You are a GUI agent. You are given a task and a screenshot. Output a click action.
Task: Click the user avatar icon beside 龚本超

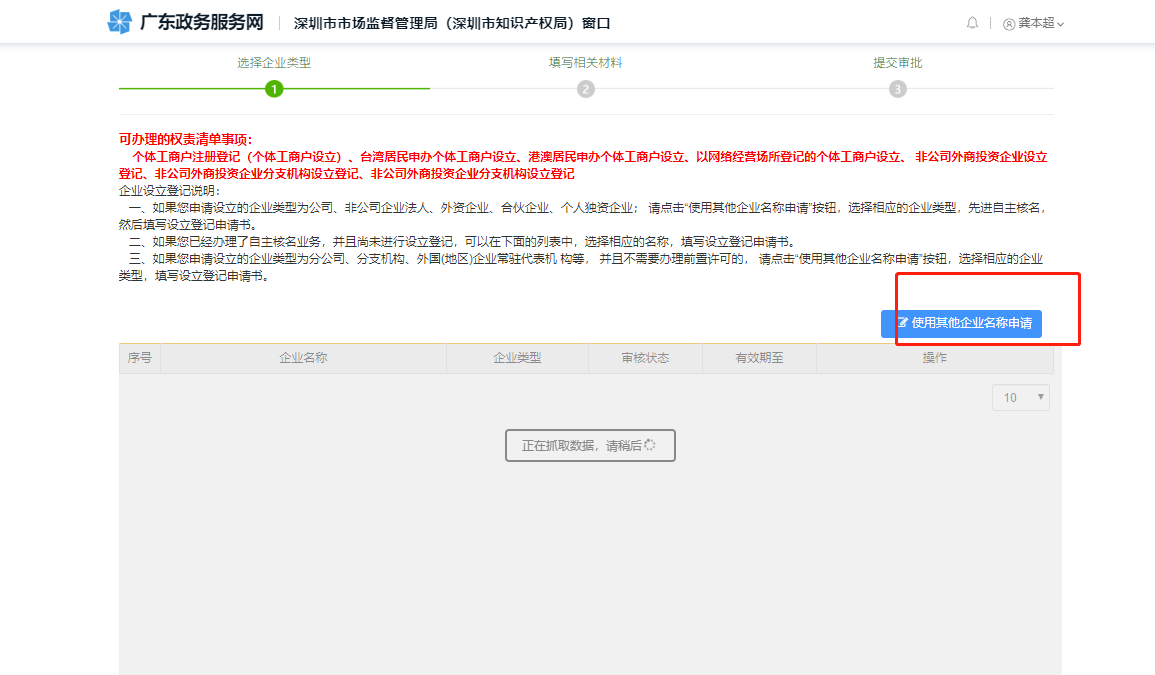point(1009,24)
